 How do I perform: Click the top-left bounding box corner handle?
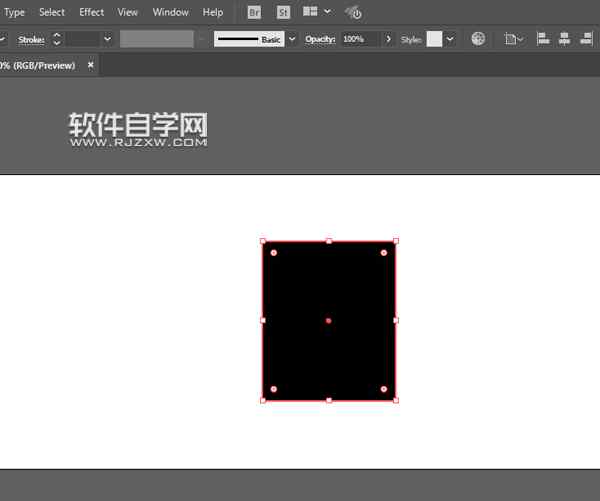[x=263, y=241]
